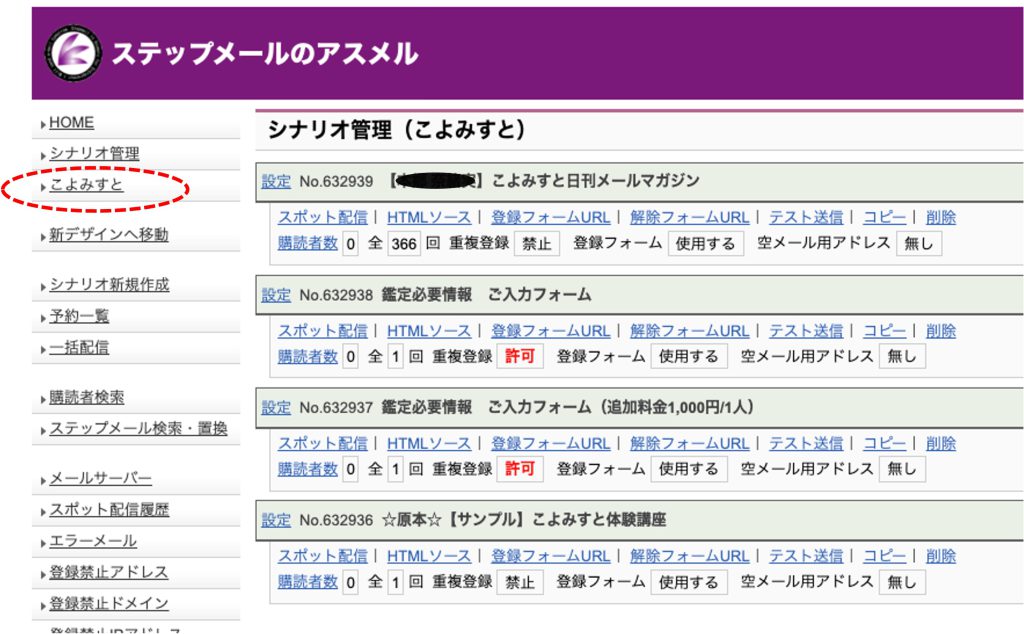Open スポット配信履歴 sidebar link
The image size is (1024, 634).
tap(109, 509)
